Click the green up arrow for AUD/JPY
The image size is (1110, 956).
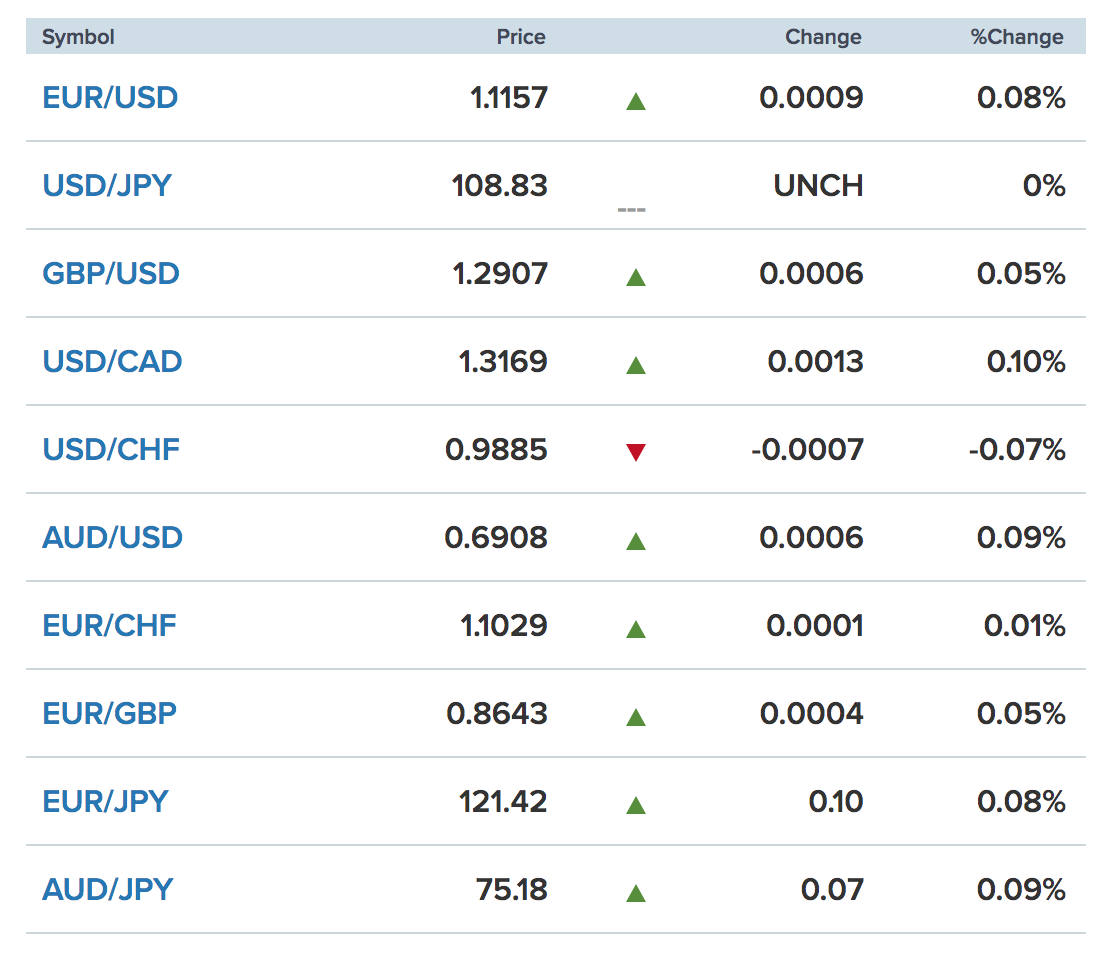636,893
